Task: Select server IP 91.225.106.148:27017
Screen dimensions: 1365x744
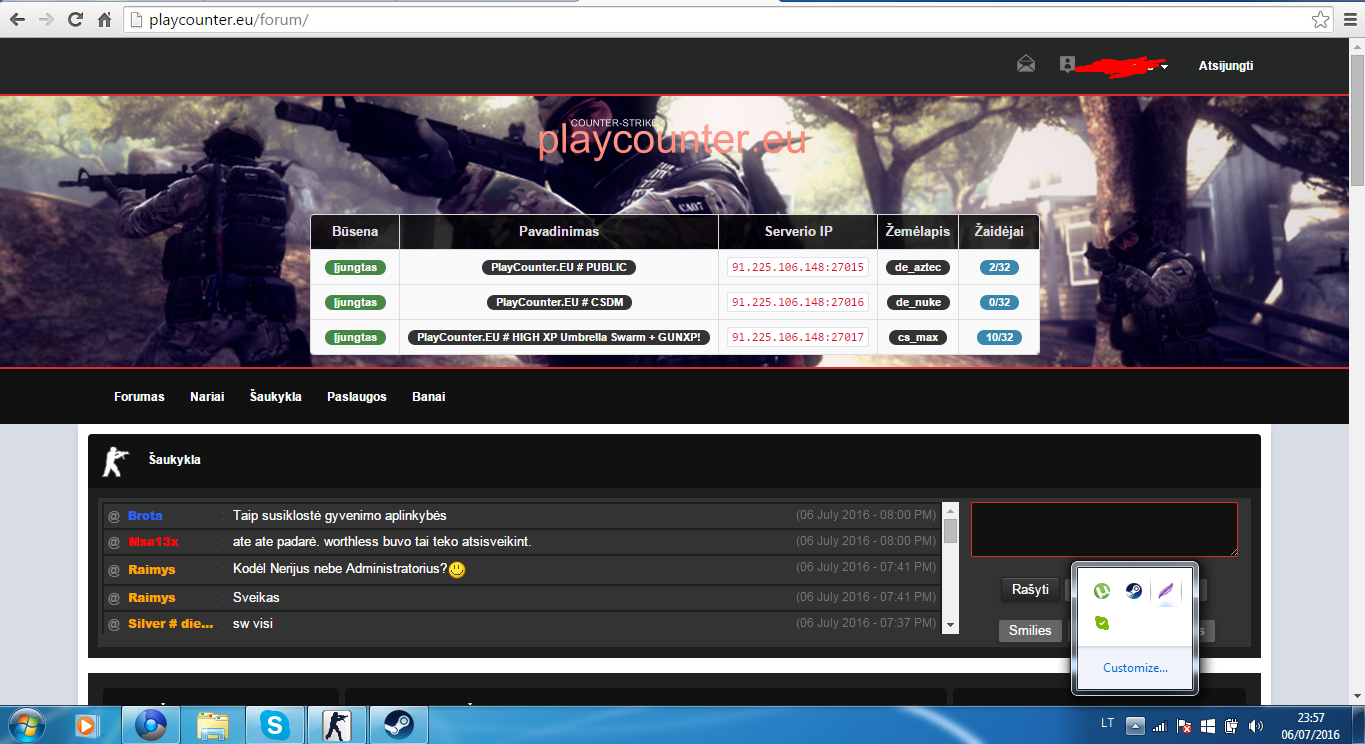Action: (798, 337)
